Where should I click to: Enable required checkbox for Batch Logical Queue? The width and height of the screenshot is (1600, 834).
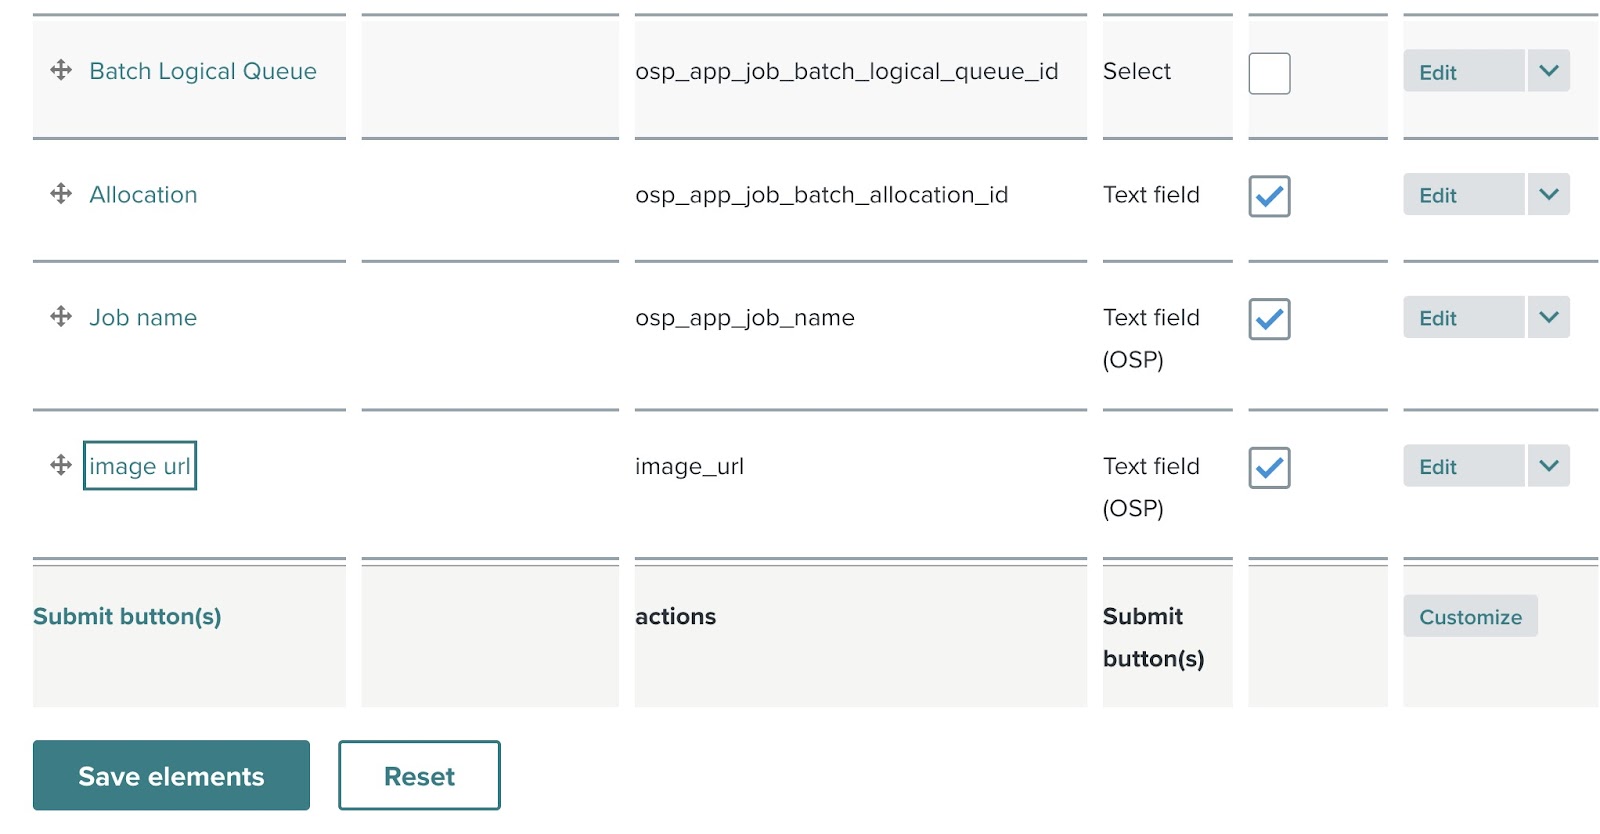click(x=1269, y=73)
